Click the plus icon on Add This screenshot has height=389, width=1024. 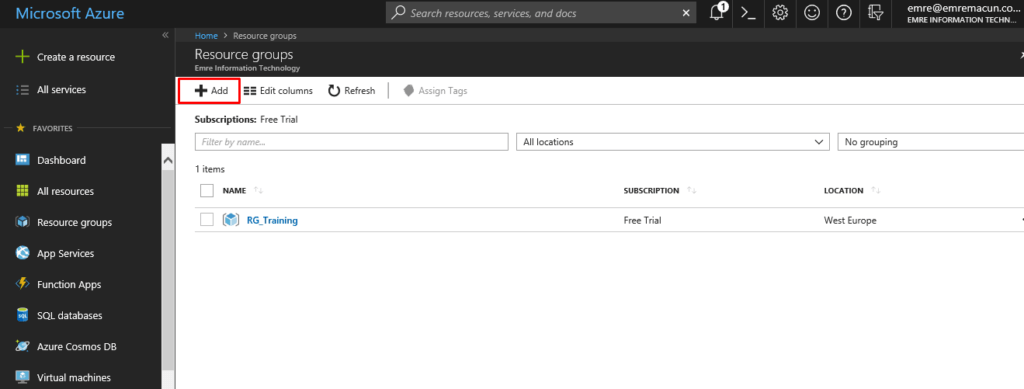201,91
